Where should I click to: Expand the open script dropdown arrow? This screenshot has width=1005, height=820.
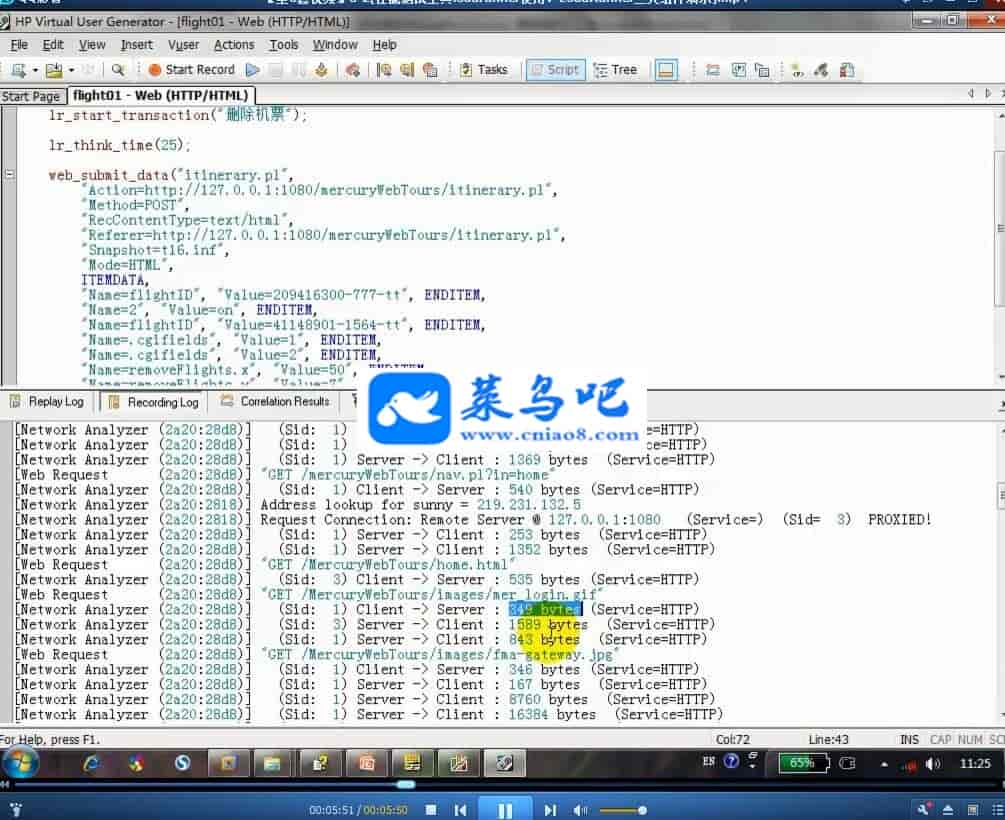pyautogui.click(x=71, y=70)
